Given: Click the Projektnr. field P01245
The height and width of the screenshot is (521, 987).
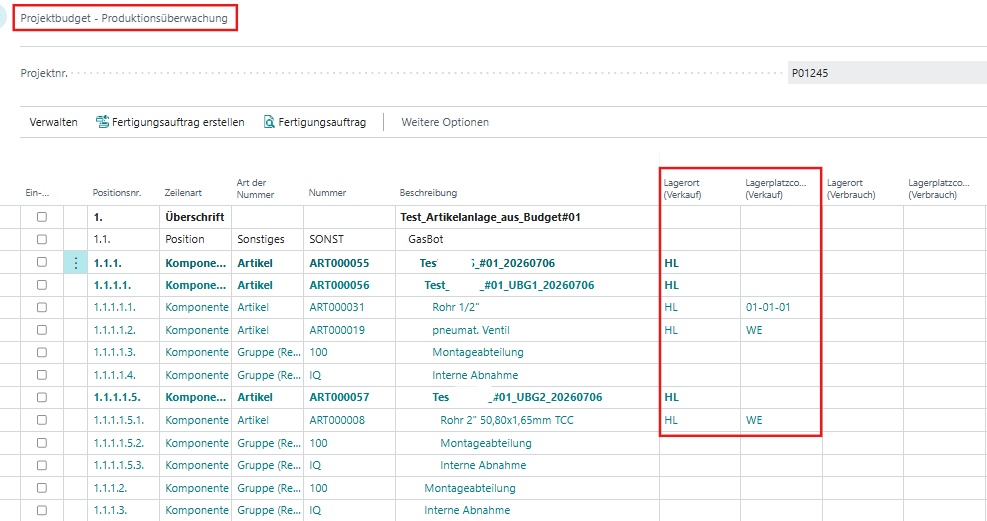Looking at the screenshot, I should pyautogui.click(x=887, y=73).
